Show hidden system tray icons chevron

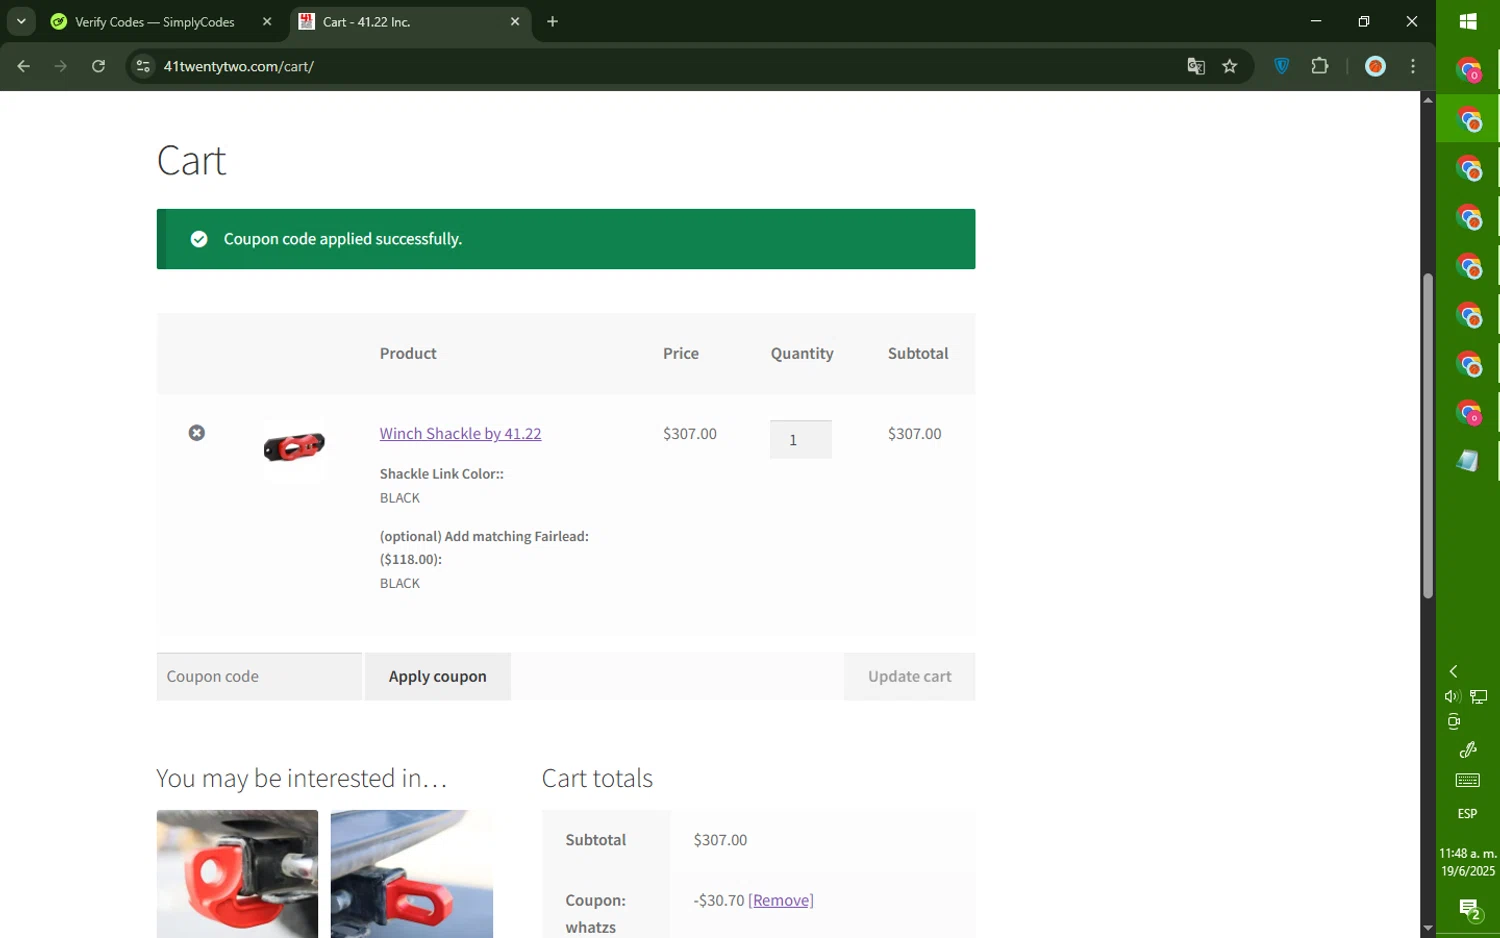click(x=1454, y=672)
